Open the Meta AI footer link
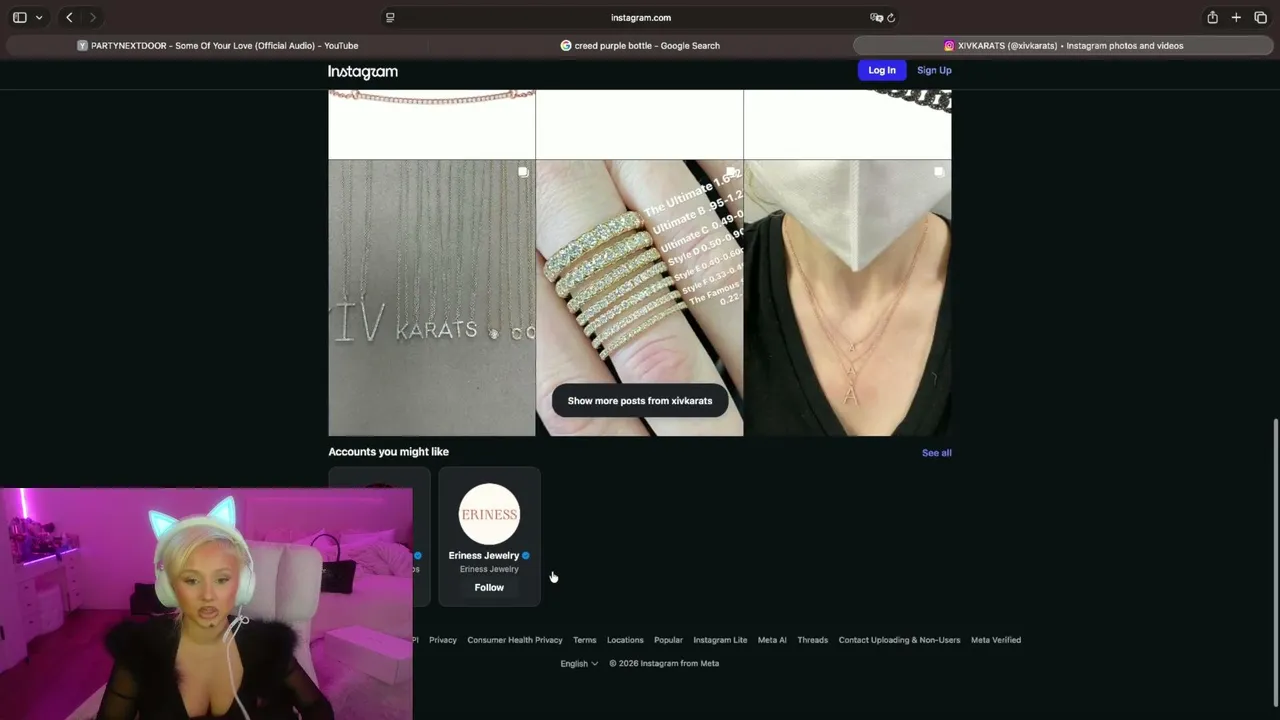This screenshot has height=720, width=1280. (772, 640)
